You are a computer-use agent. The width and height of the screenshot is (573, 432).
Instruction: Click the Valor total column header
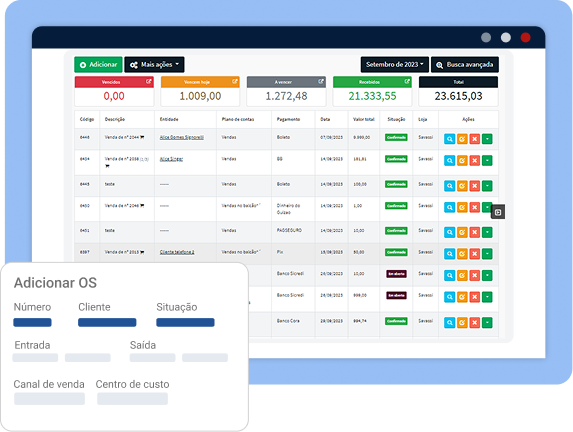coord(364,120)
